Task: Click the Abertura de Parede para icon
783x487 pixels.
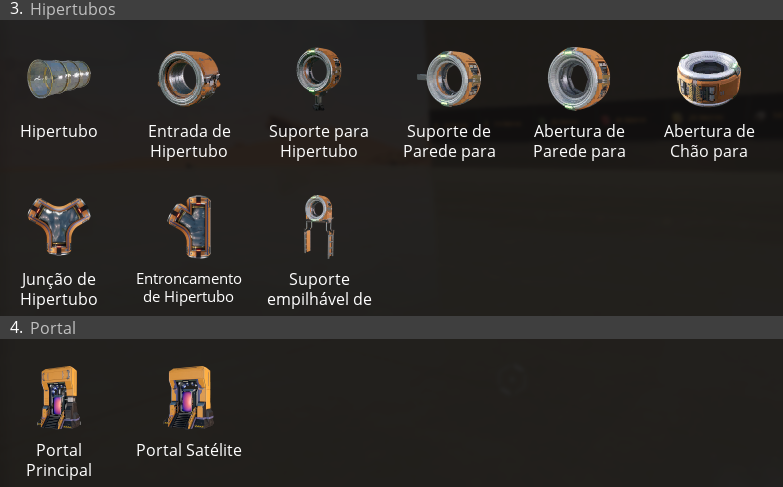Action: 579,77
